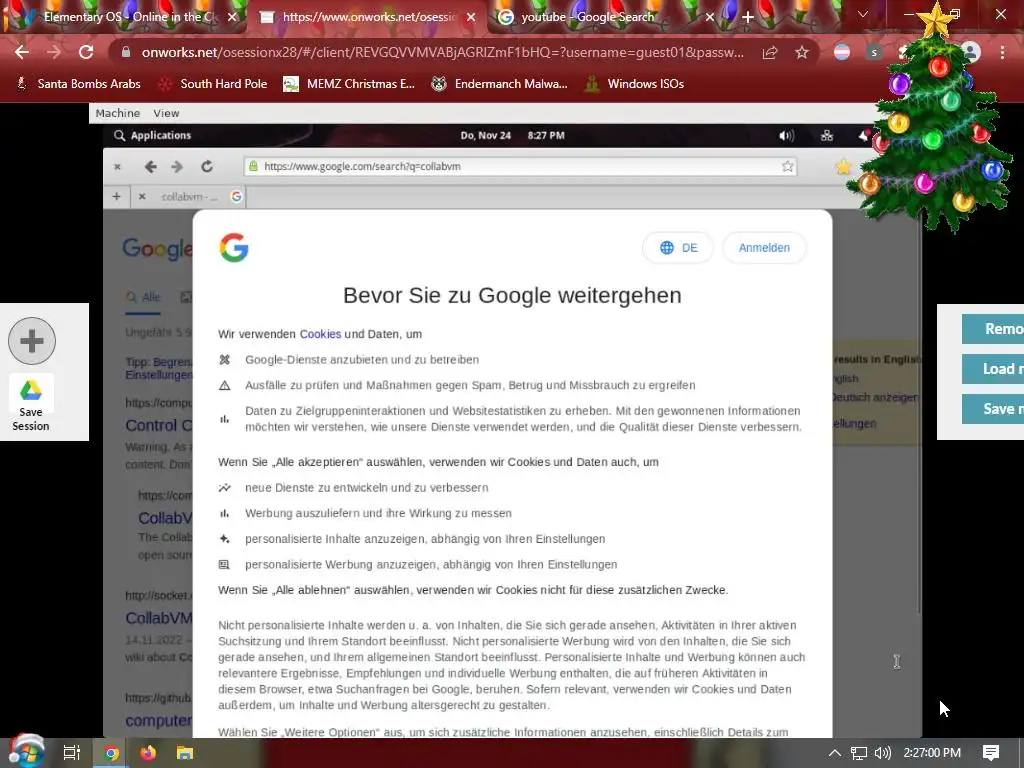Click the tab search chevron in Chrome title bar
1024x768 pixels.
[x=863, y=14]
